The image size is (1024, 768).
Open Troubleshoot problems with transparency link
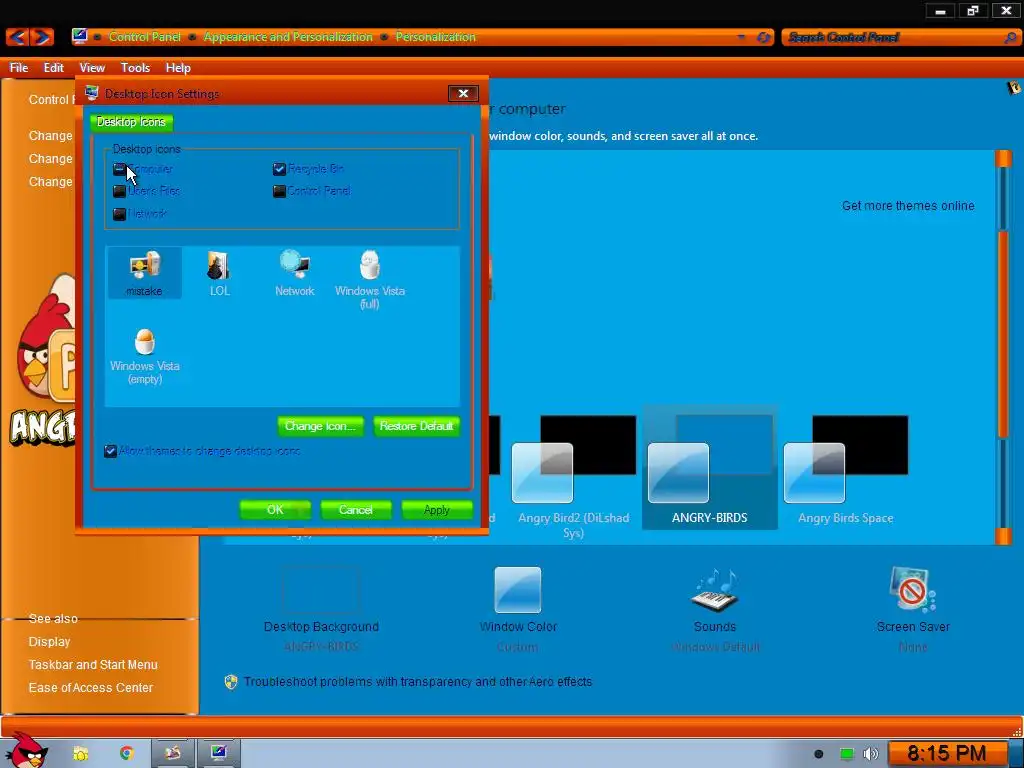(418, 682)
